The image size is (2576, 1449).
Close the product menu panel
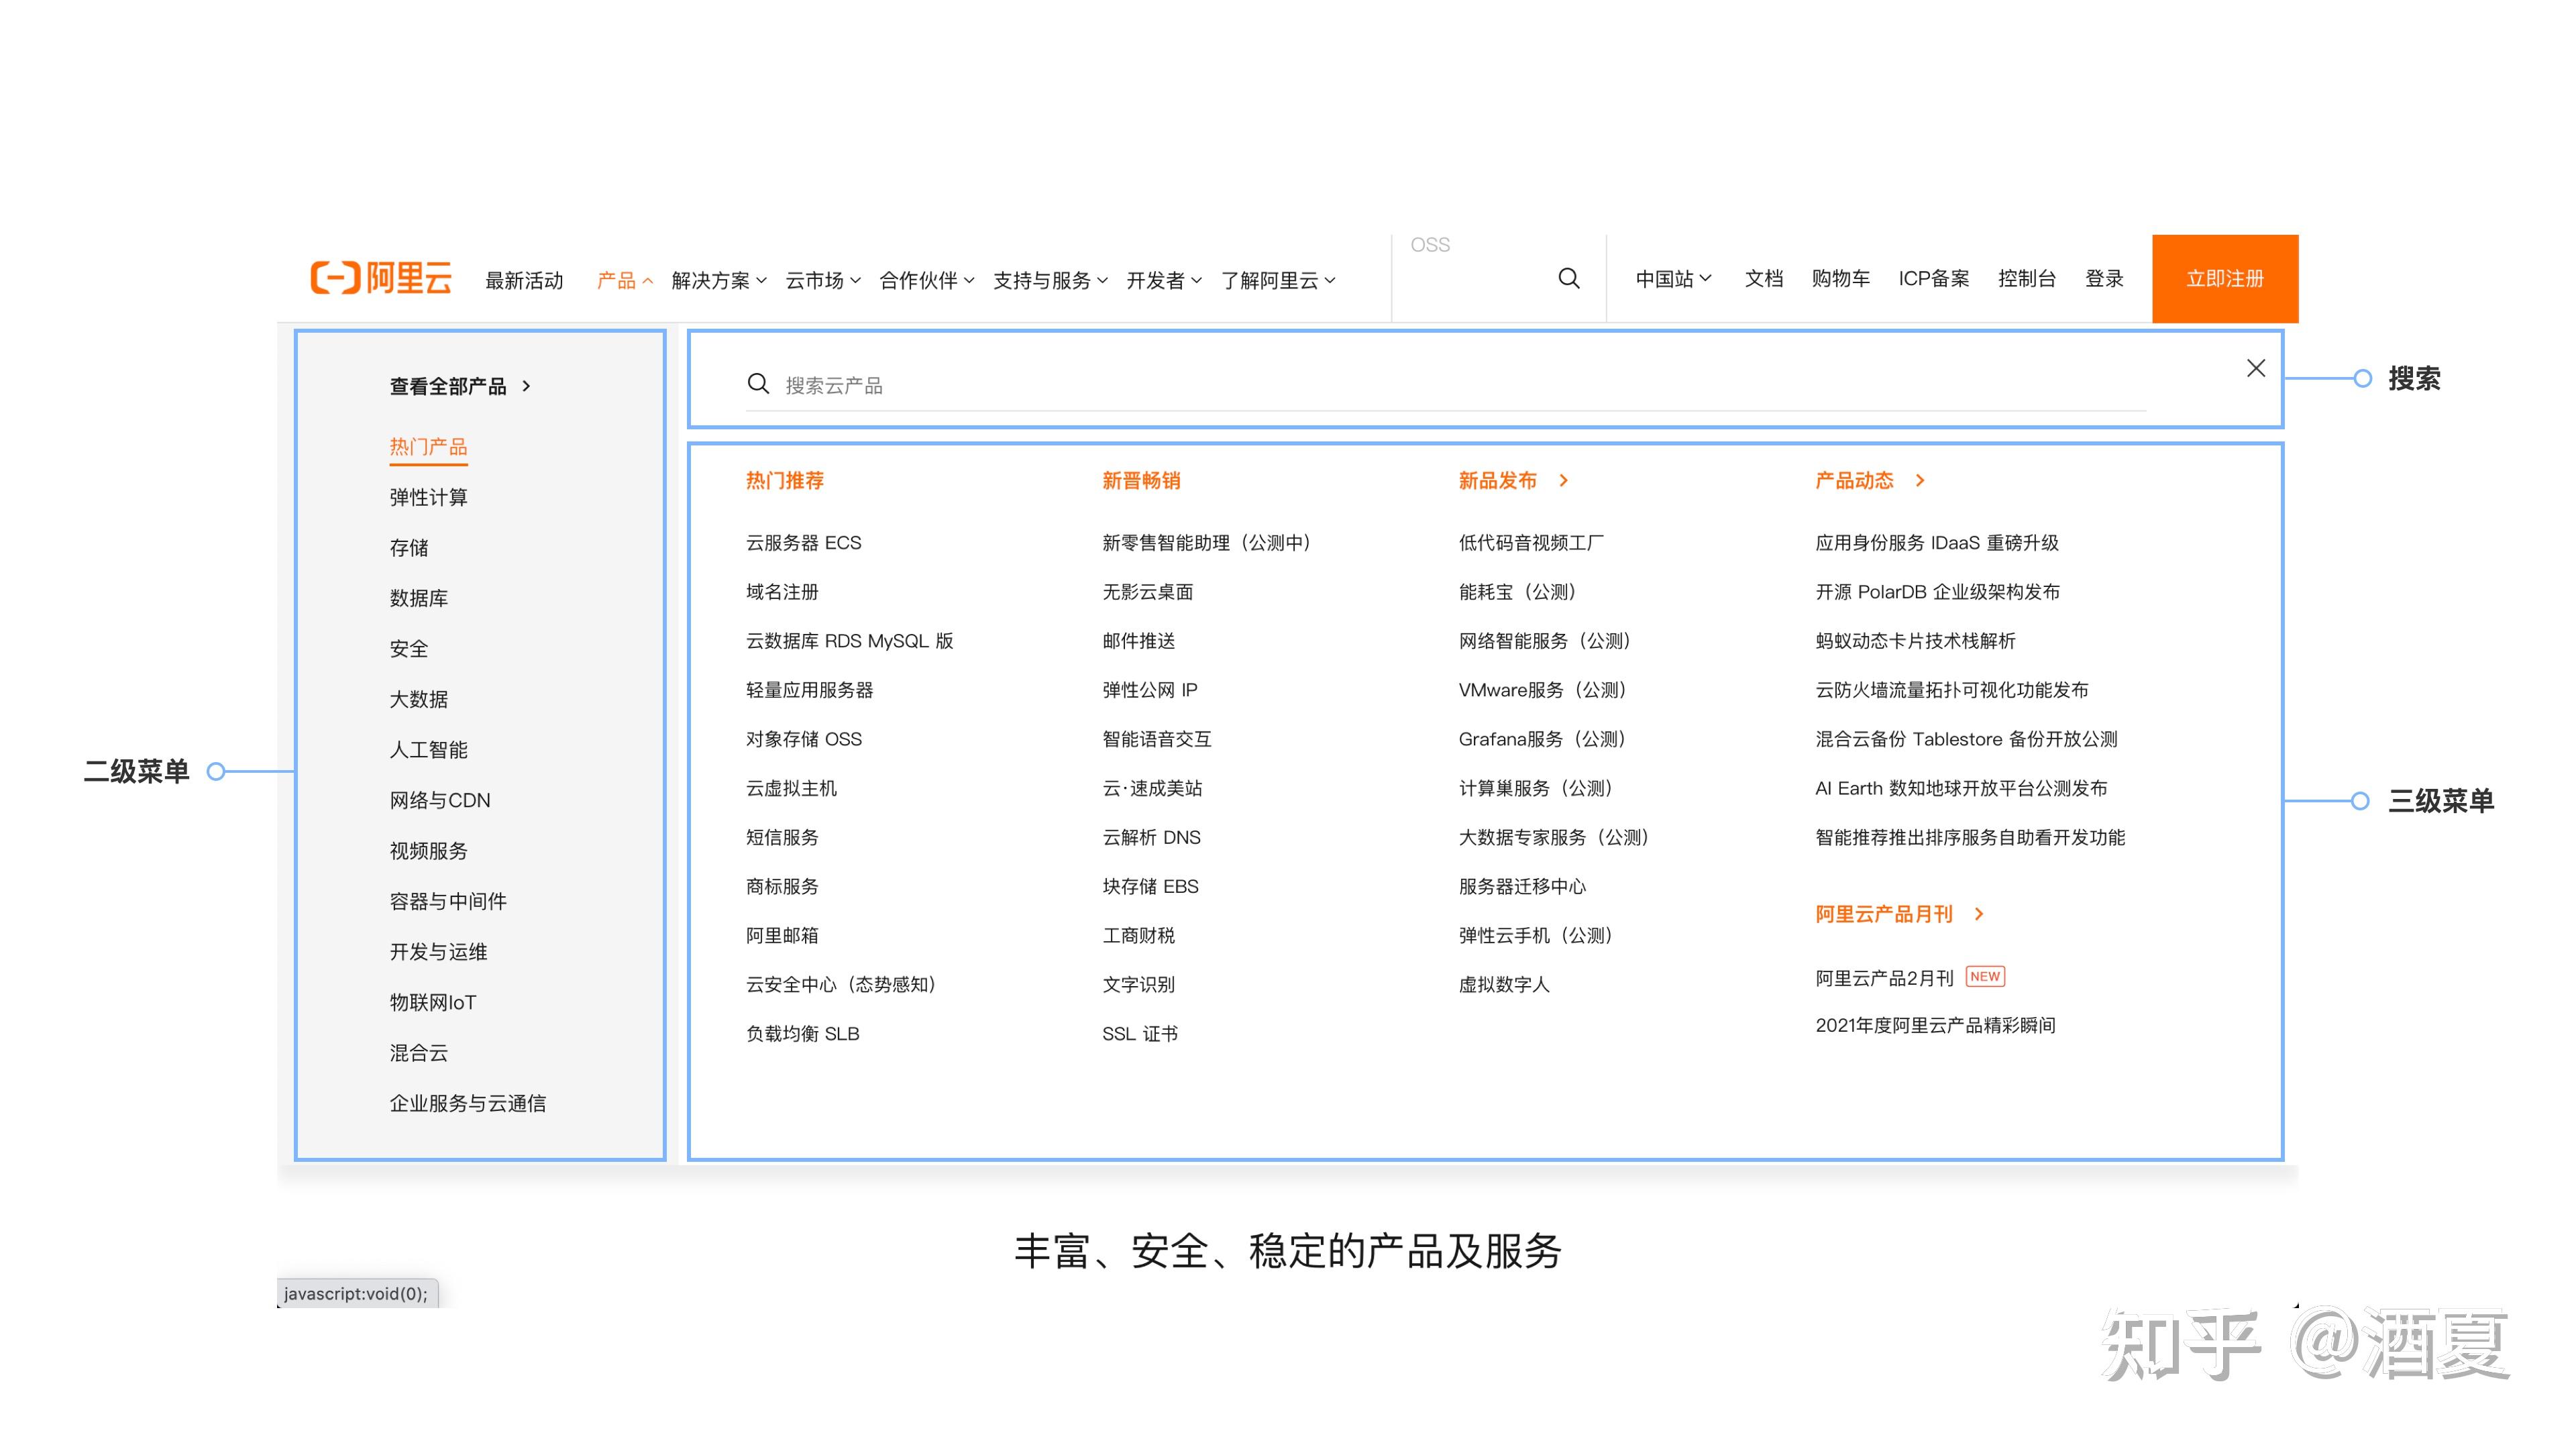pyautogui.click(x=2256, y=368)
